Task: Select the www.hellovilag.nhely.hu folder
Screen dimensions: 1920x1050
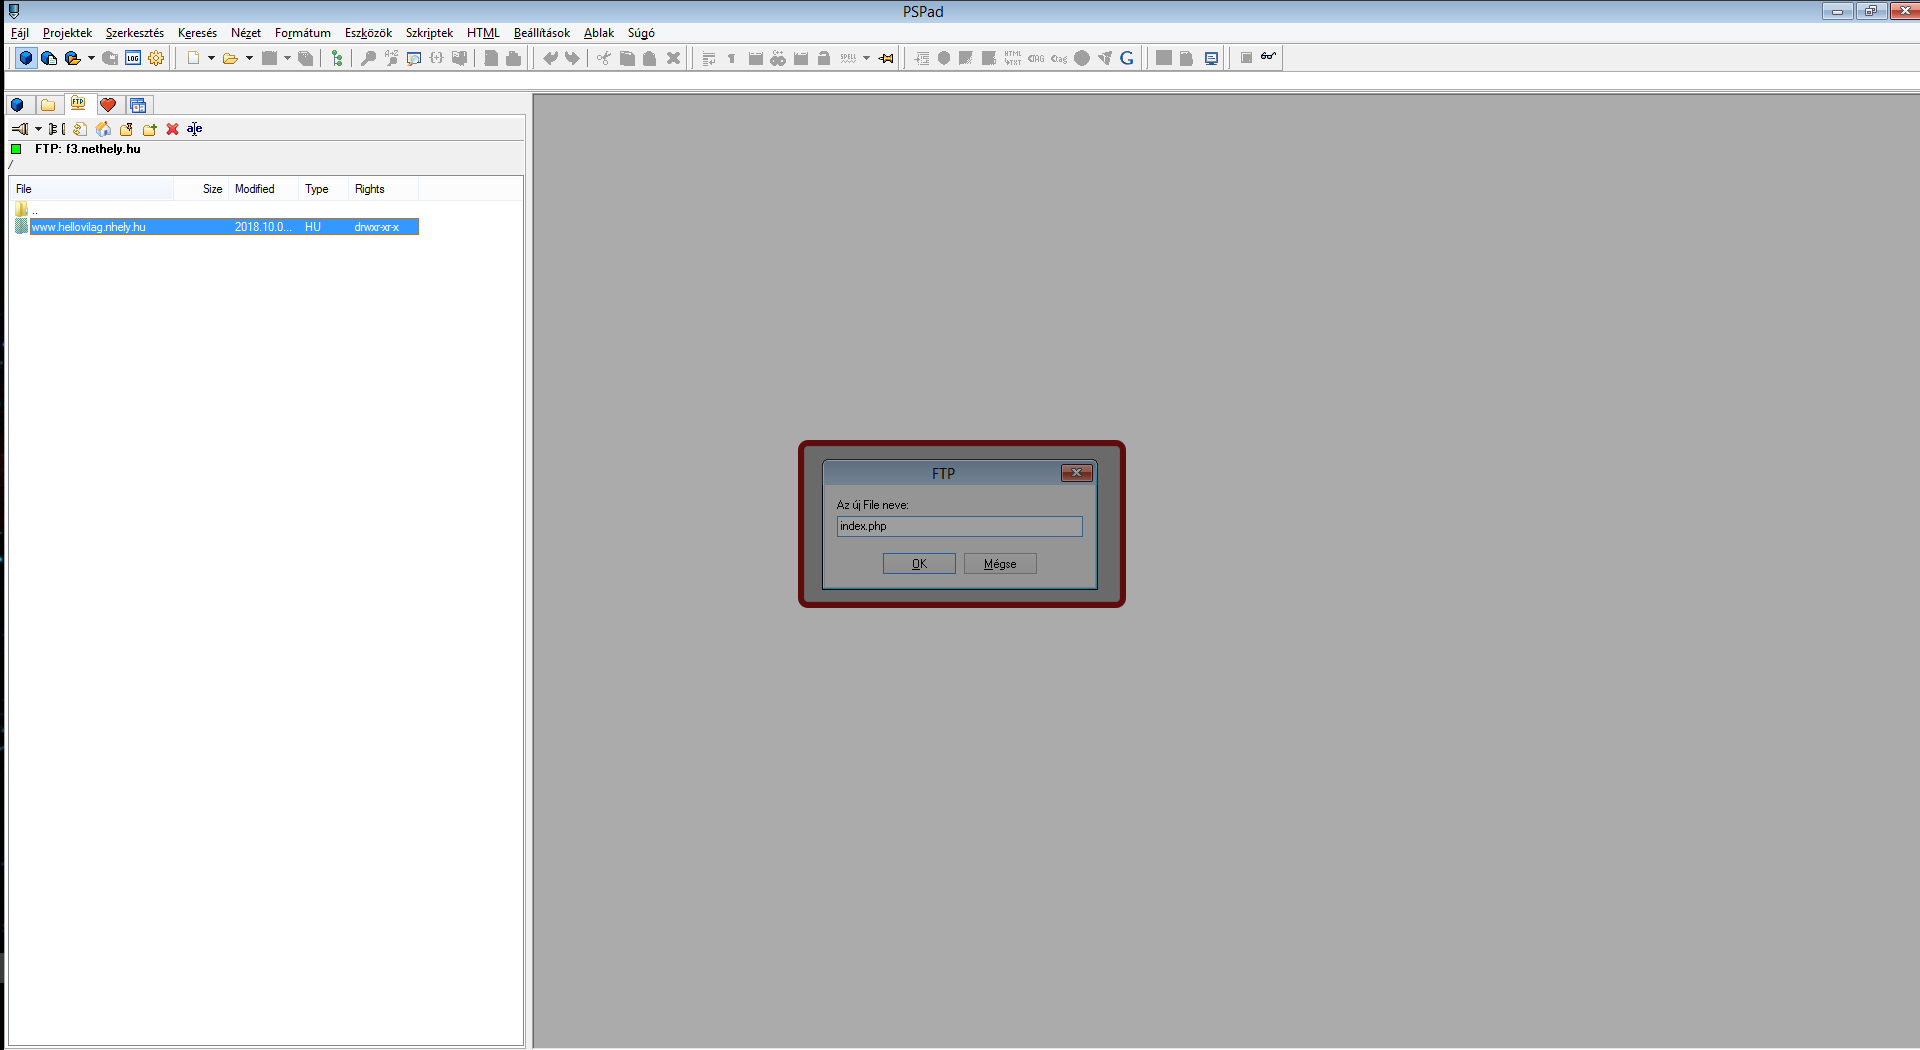Action: tap(89, 227)
